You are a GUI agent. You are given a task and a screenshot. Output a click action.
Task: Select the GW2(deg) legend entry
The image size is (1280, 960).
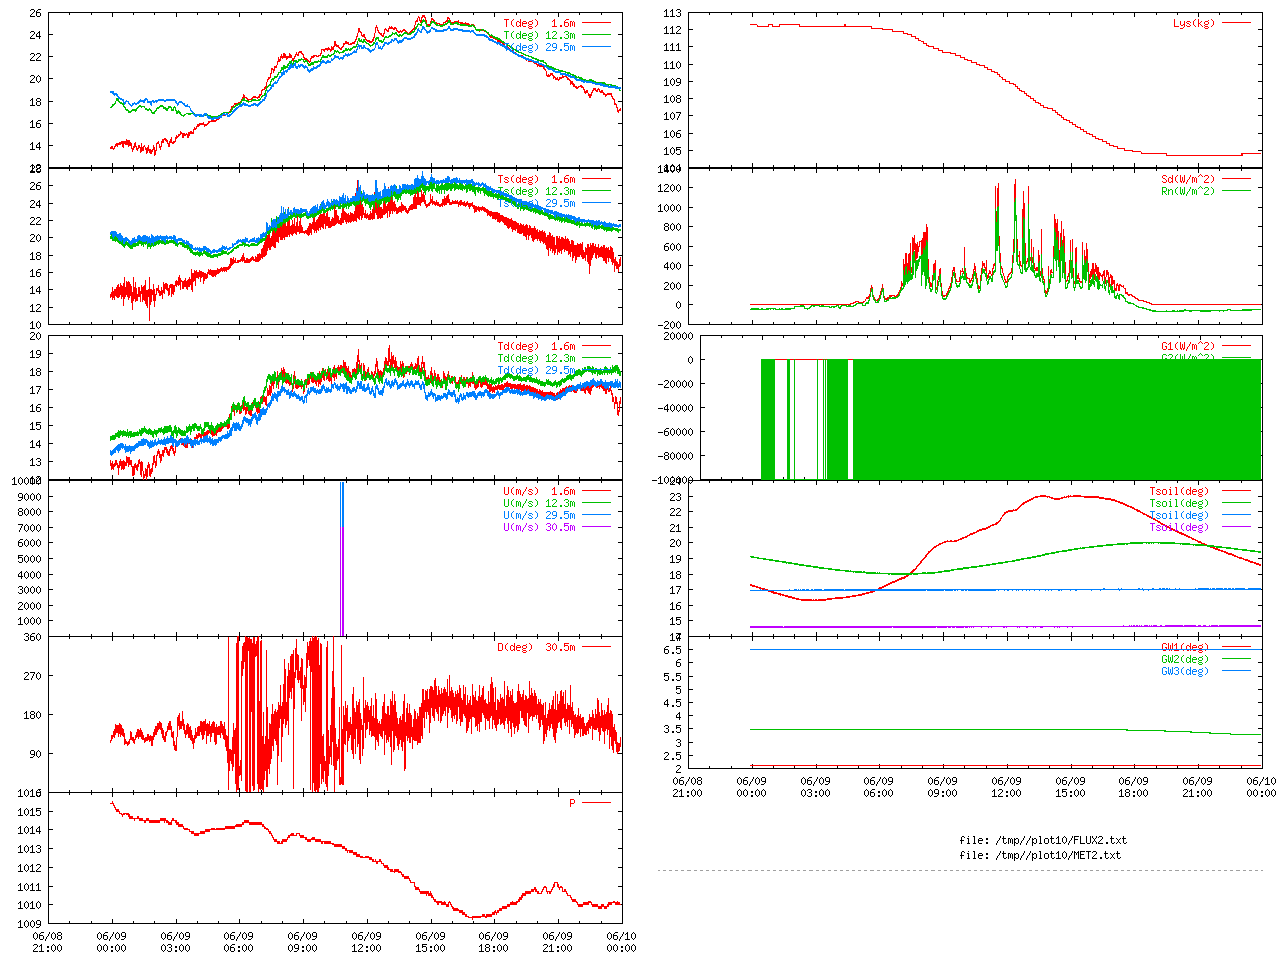[1185, 660]
